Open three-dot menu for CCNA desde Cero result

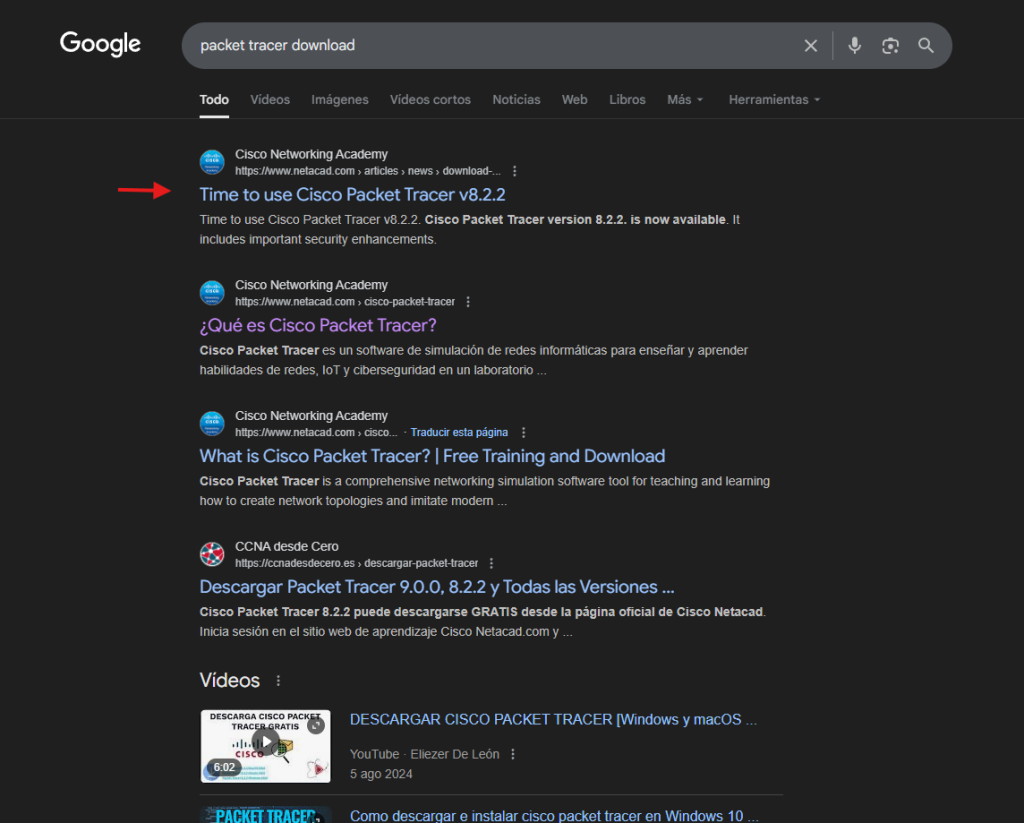coord(491,563)
